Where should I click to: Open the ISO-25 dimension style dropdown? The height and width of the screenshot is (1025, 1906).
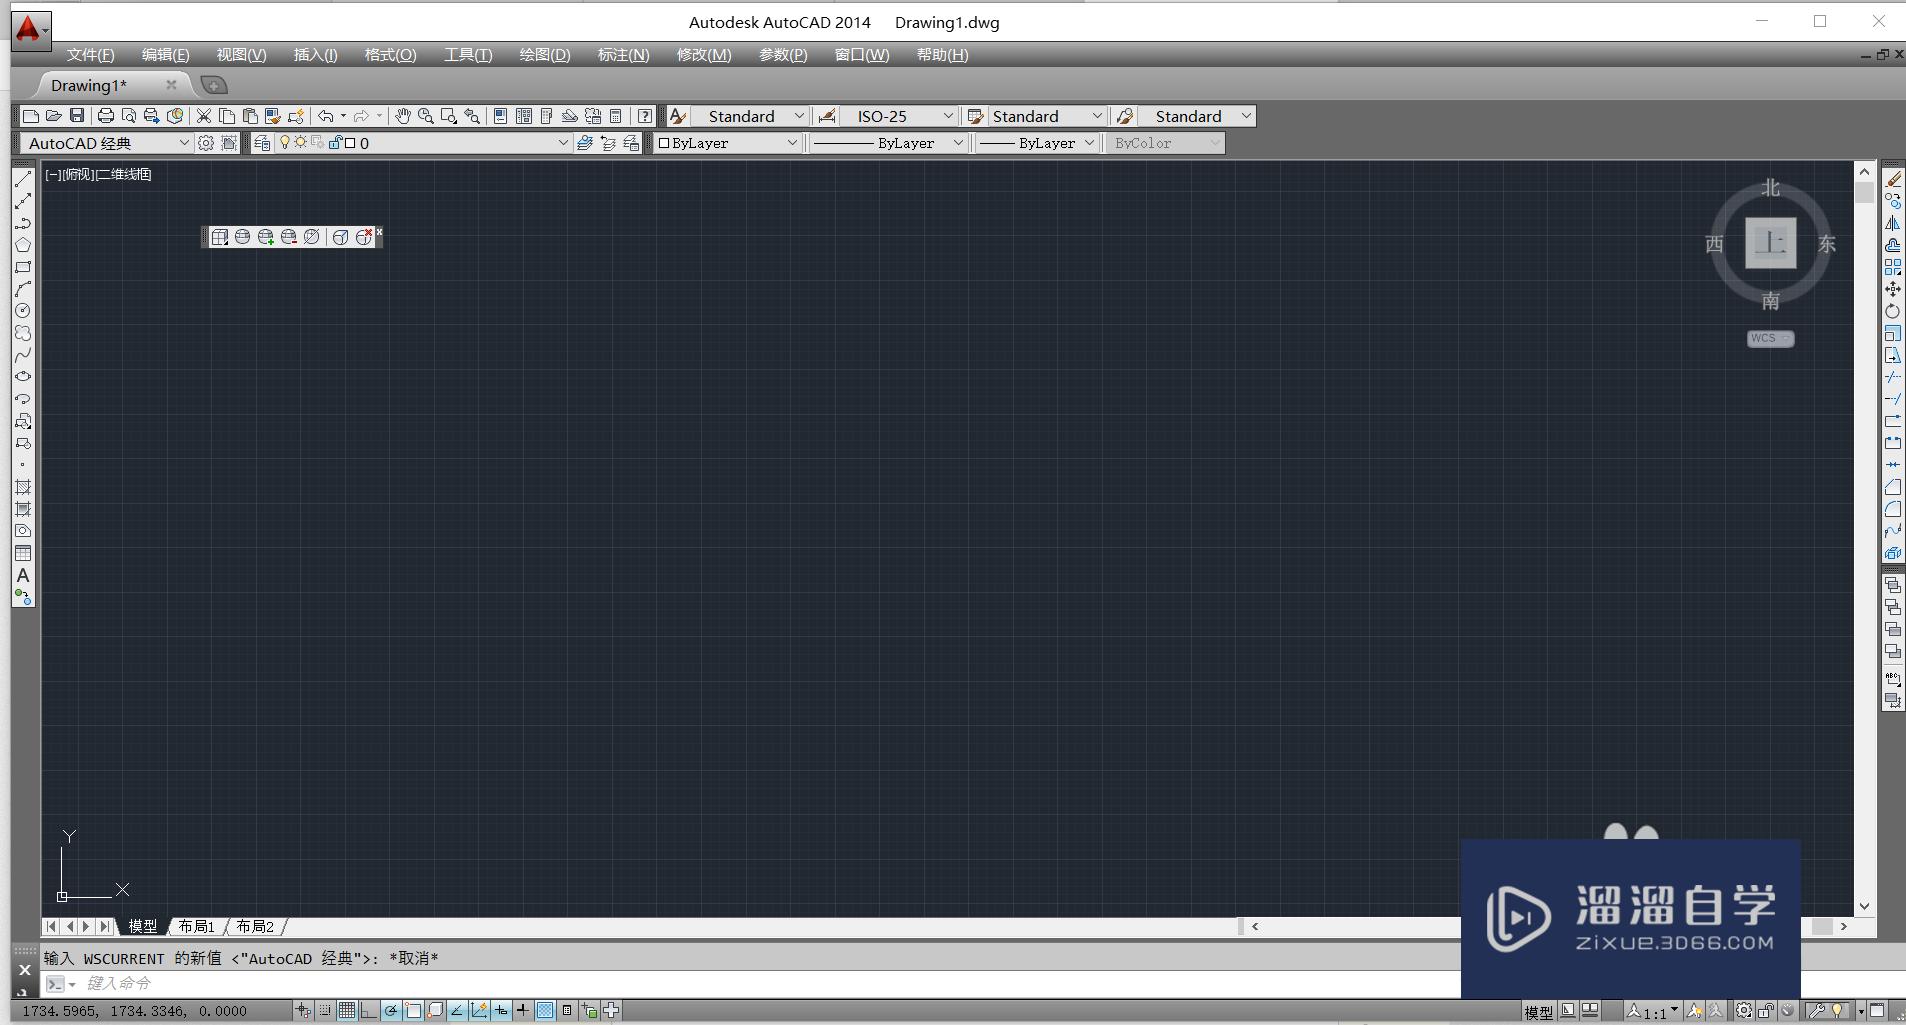[899, 116]
